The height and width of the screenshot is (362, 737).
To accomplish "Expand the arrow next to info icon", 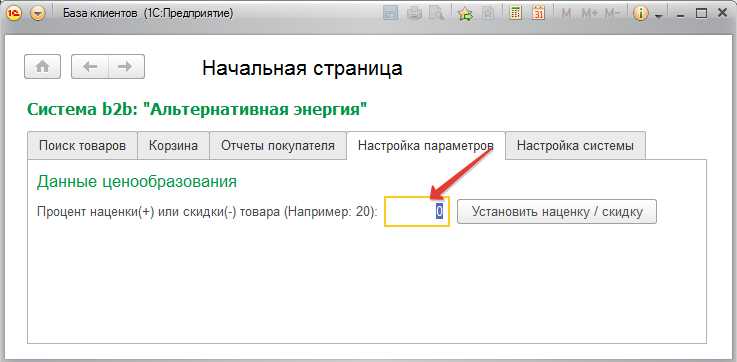I will (x=659, y=16).
